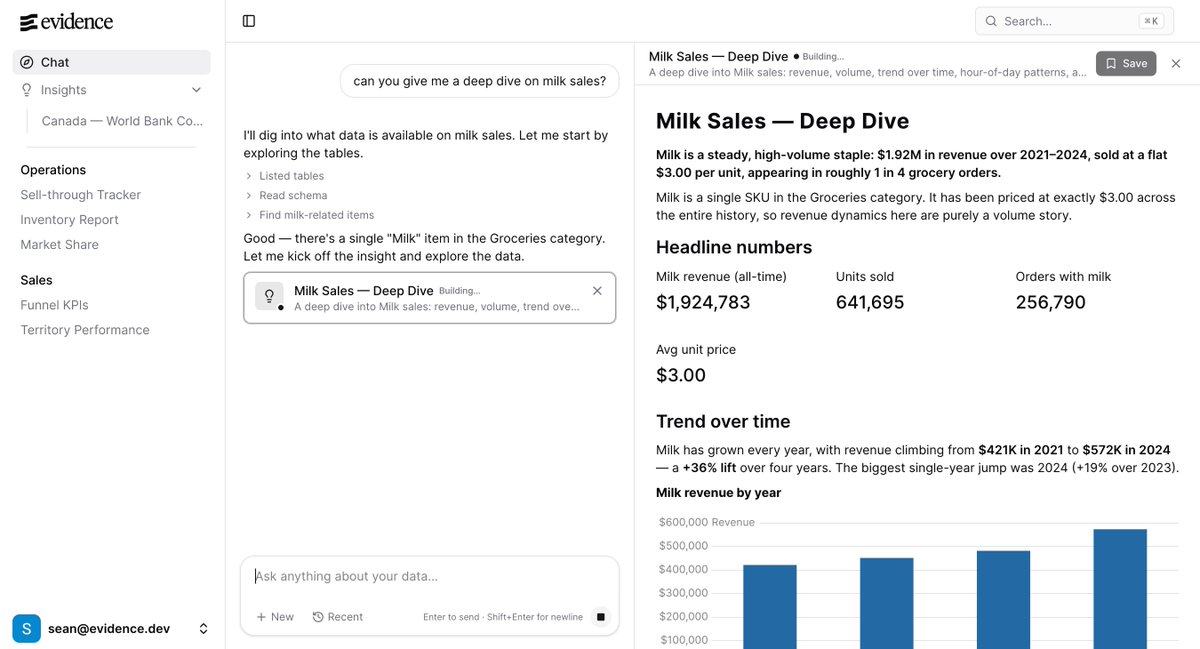
Task: Click the plus icon beside New
Action: tap(261, 617)
